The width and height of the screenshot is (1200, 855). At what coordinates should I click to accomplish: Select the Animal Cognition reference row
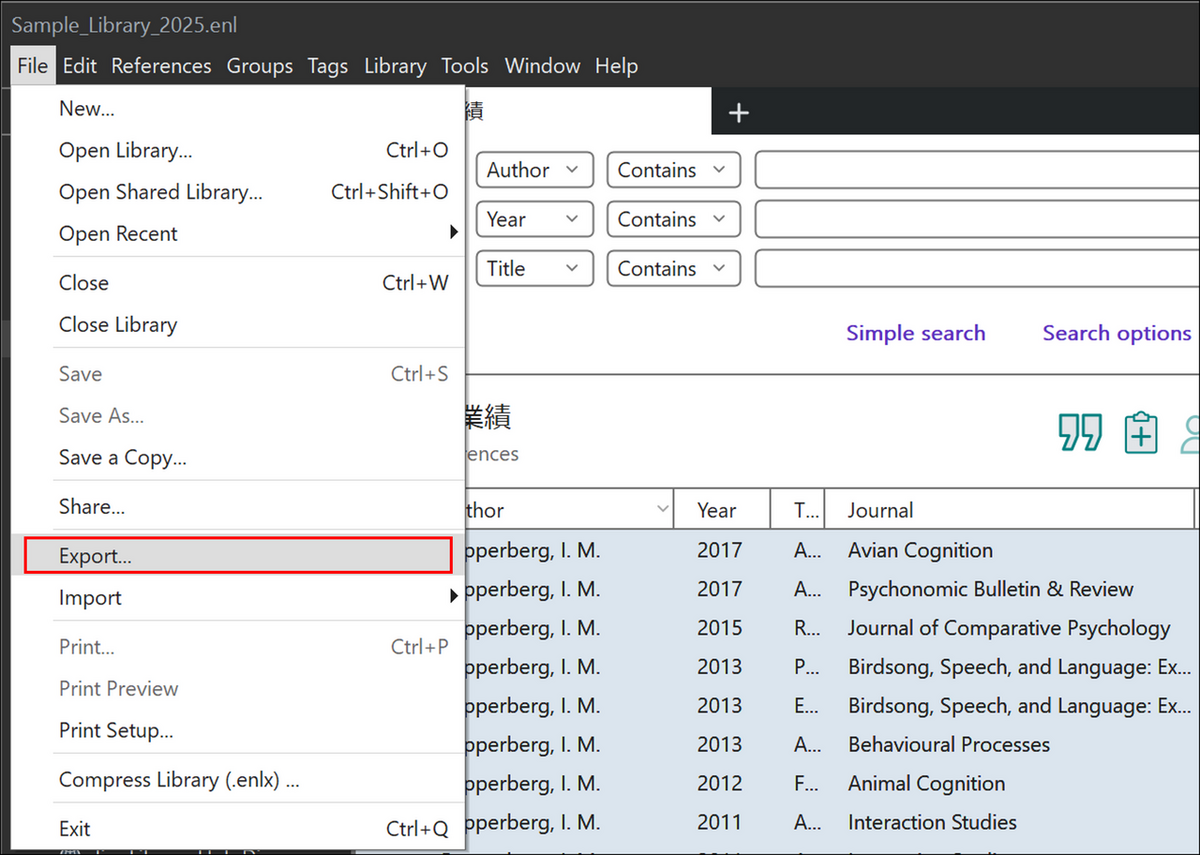click(x=832, y=783)
